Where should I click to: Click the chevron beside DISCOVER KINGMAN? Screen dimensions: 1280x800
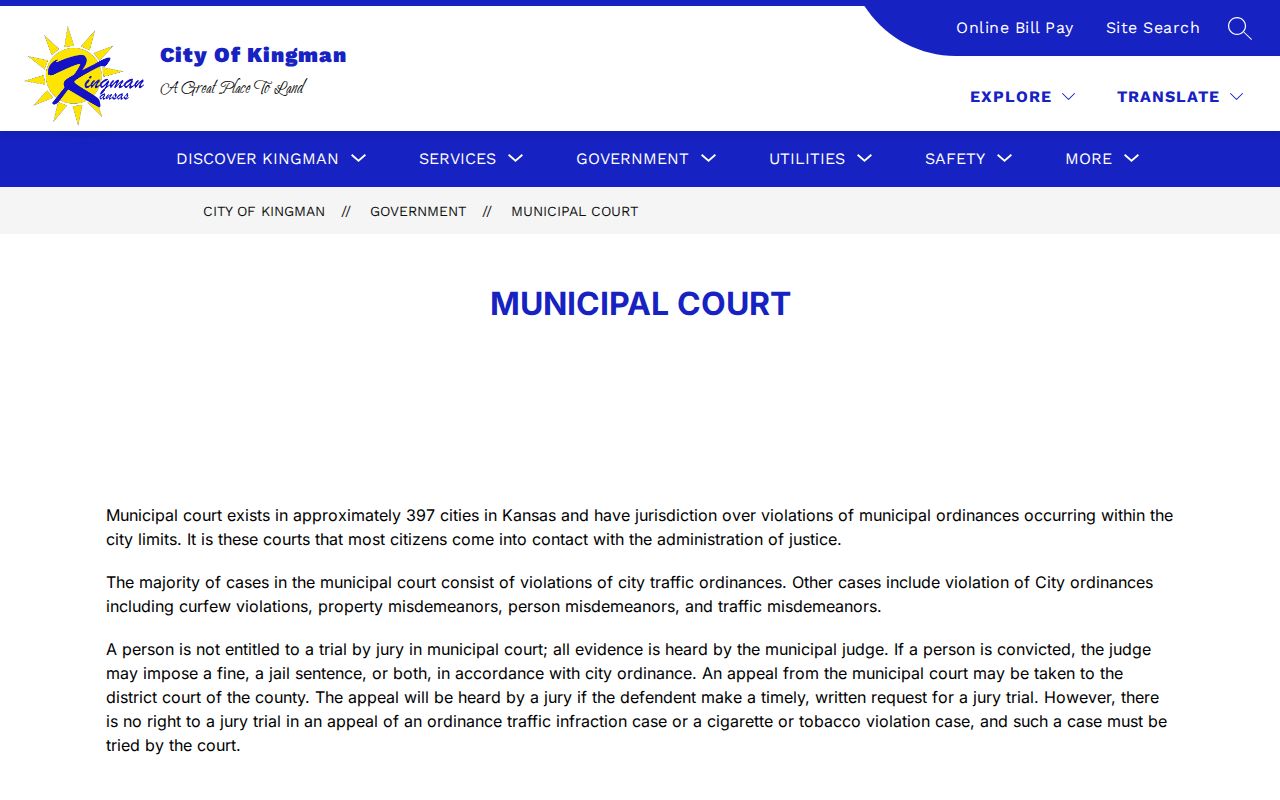pos(359,158)
